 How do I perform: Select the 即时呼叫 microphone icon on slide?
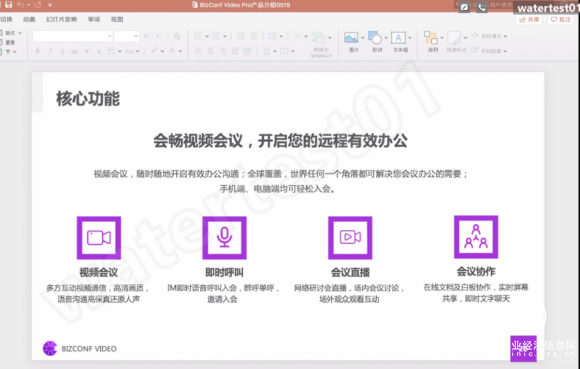coord(224,238)
